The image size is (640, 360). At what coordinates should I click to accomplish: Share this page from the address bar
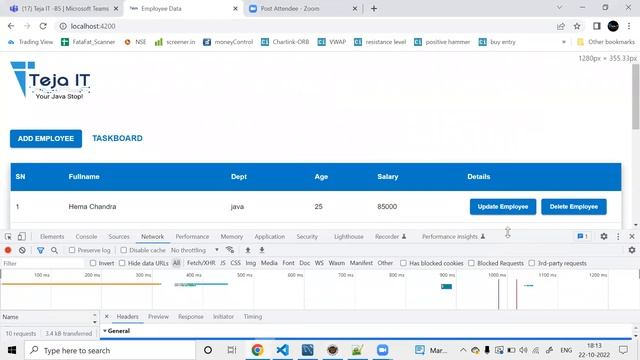tap(561, 26)
